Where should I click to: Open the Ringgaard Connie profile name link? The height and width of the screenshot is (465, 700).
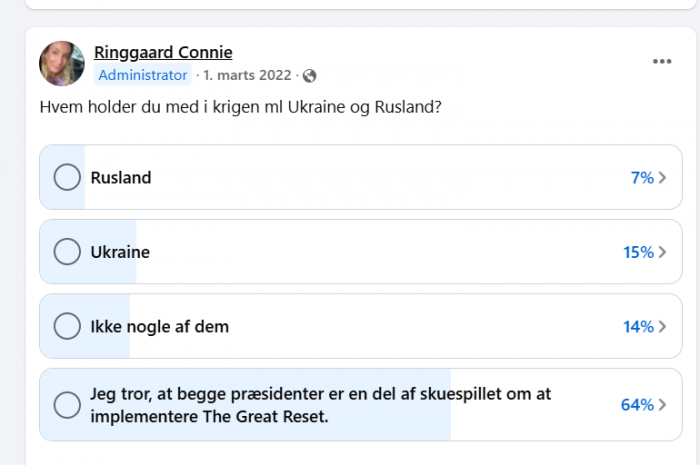[163, 53]
